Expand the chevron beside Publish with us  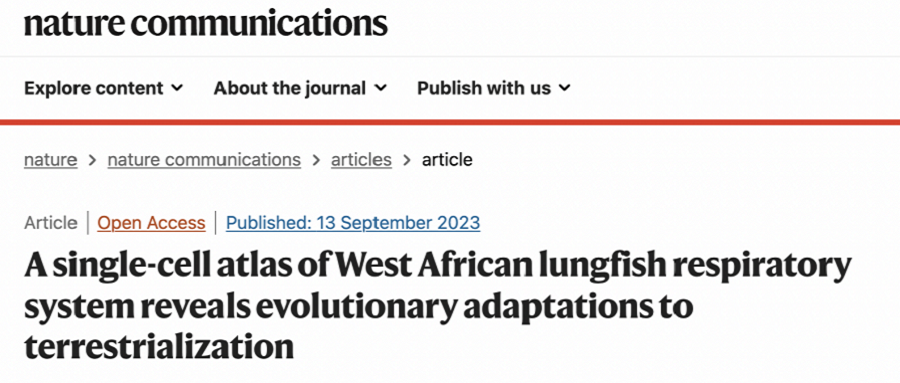(x=565, y=88)
